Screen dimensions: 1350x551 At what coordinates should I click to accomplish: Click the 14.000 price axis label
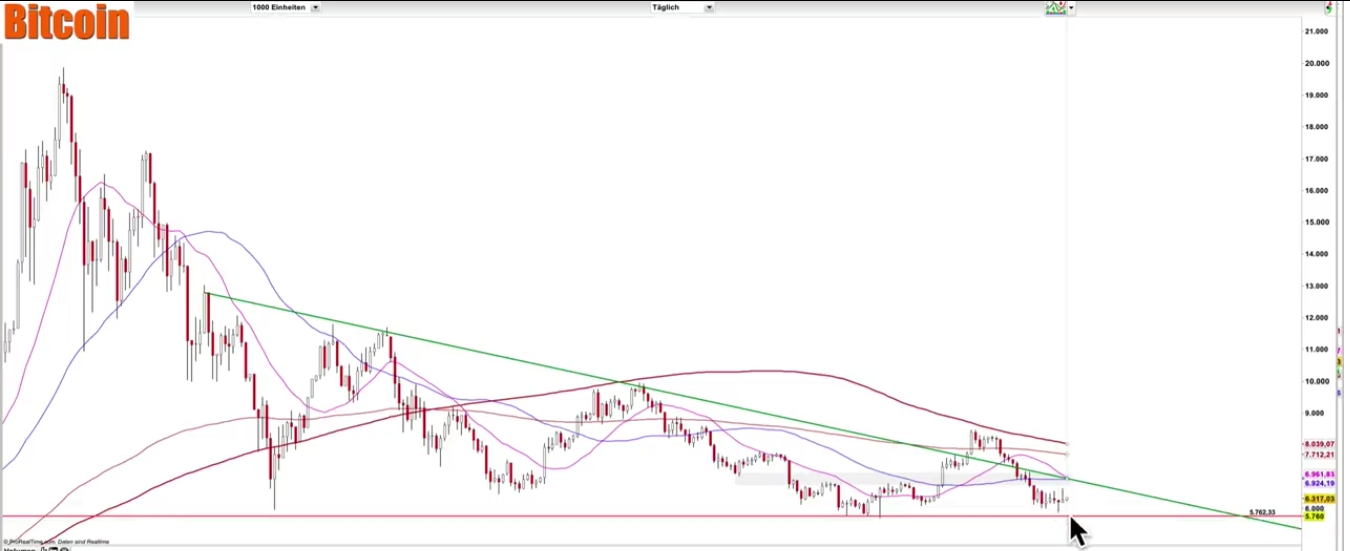point(1317,254)
